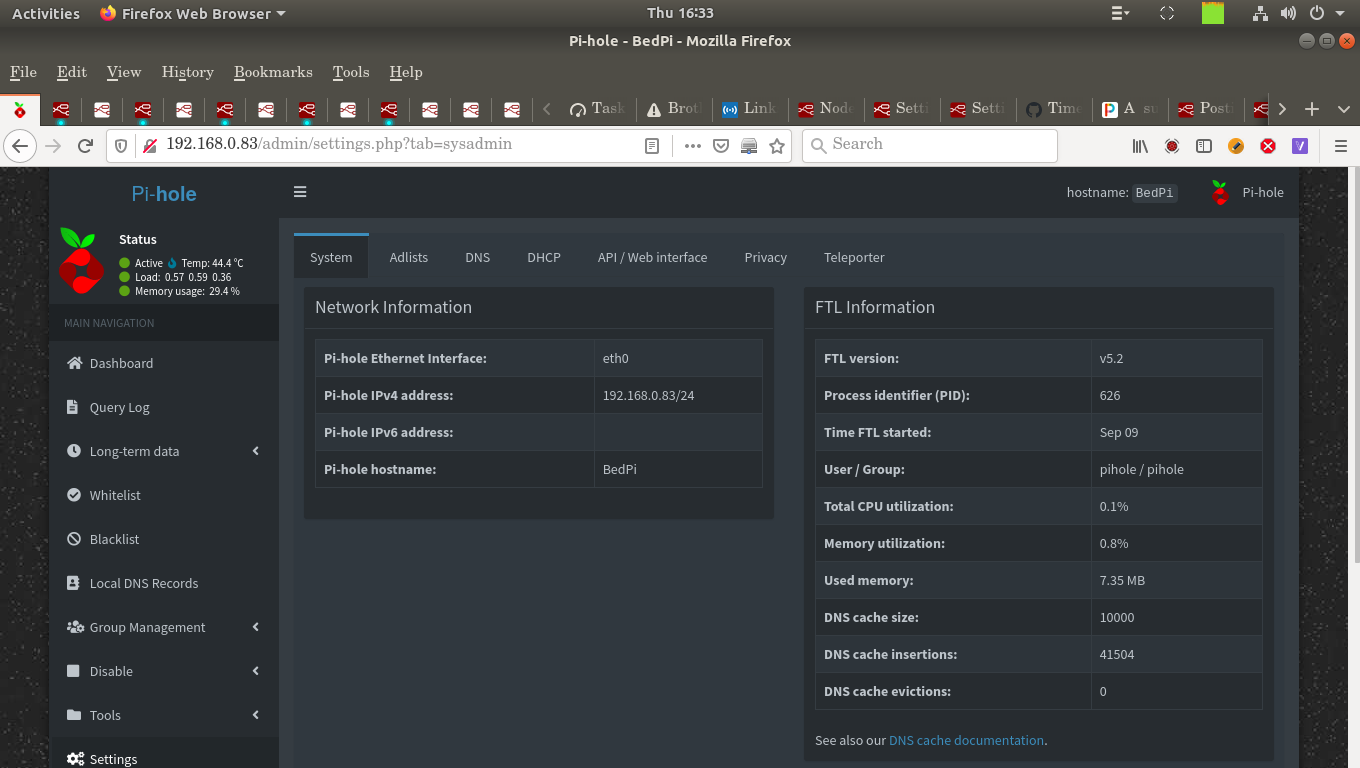
Task: Bookmark this page with the star
Action: (x=777, y=146)
